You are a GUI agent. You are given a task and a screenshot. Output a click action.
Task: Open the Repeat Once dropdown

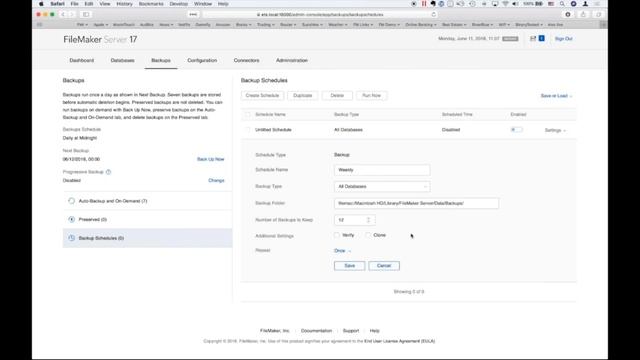(342, 251)
